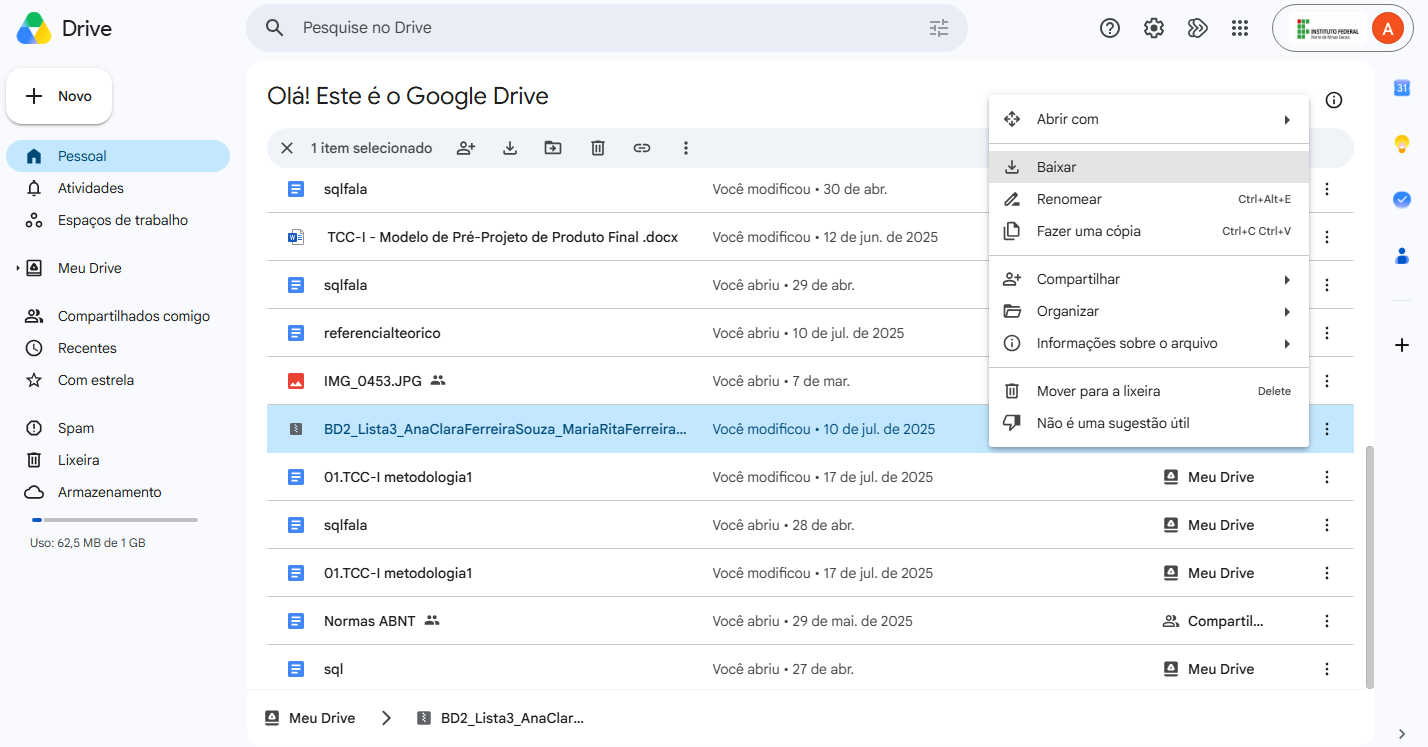The image size is (1428, 747).
Task: Open Google Tasks side panel icon
Action: [1402, 200]
